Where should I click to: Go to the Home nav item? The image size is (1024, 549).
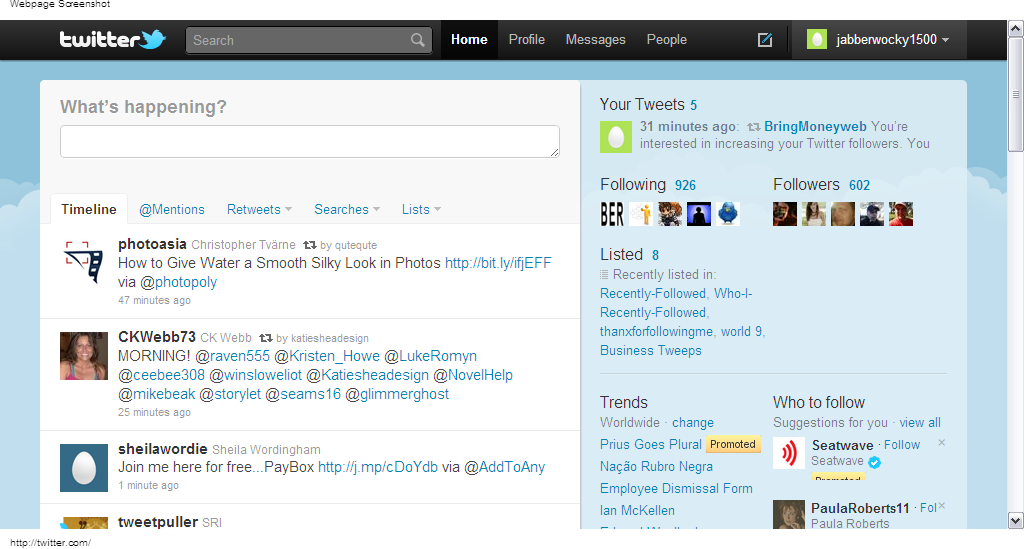pos(469,40)
